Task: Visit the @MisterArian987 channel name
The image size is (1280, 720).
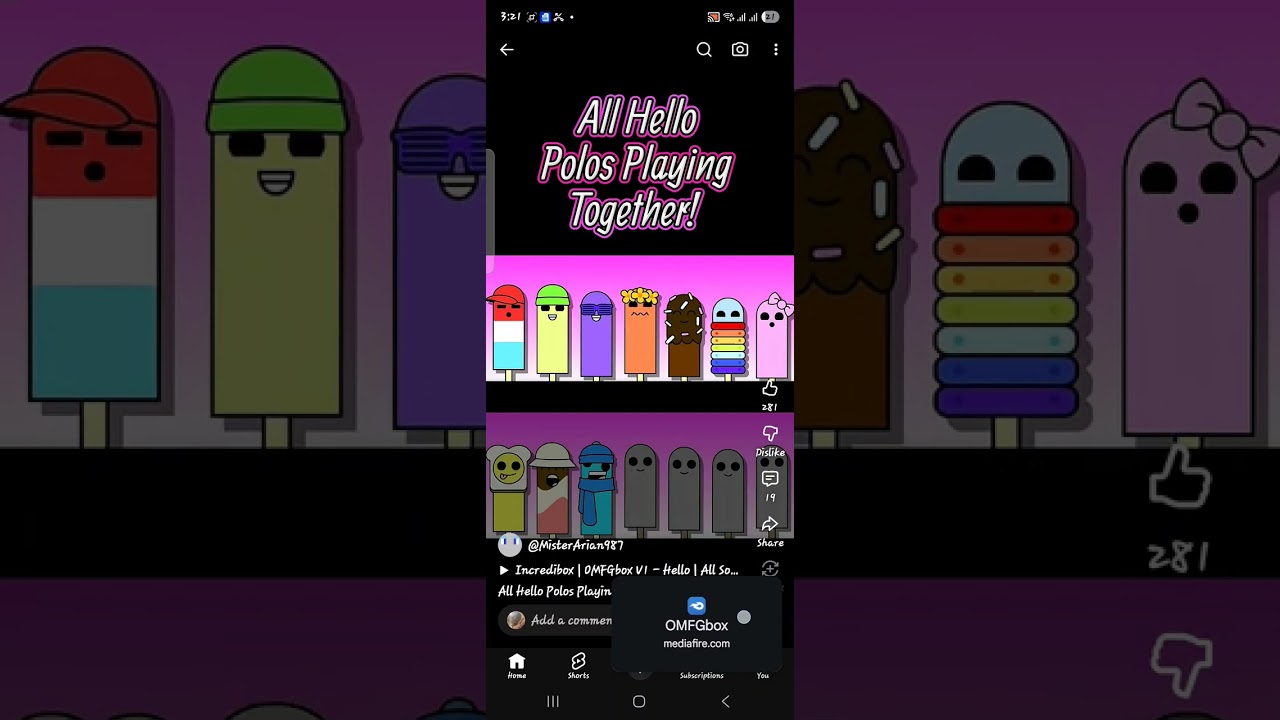Action: [x=575, y=546]
